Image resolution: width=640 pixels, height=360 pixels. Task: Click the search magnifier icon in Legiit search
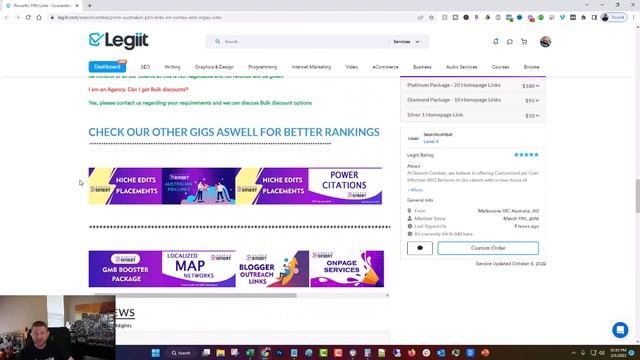218,42
